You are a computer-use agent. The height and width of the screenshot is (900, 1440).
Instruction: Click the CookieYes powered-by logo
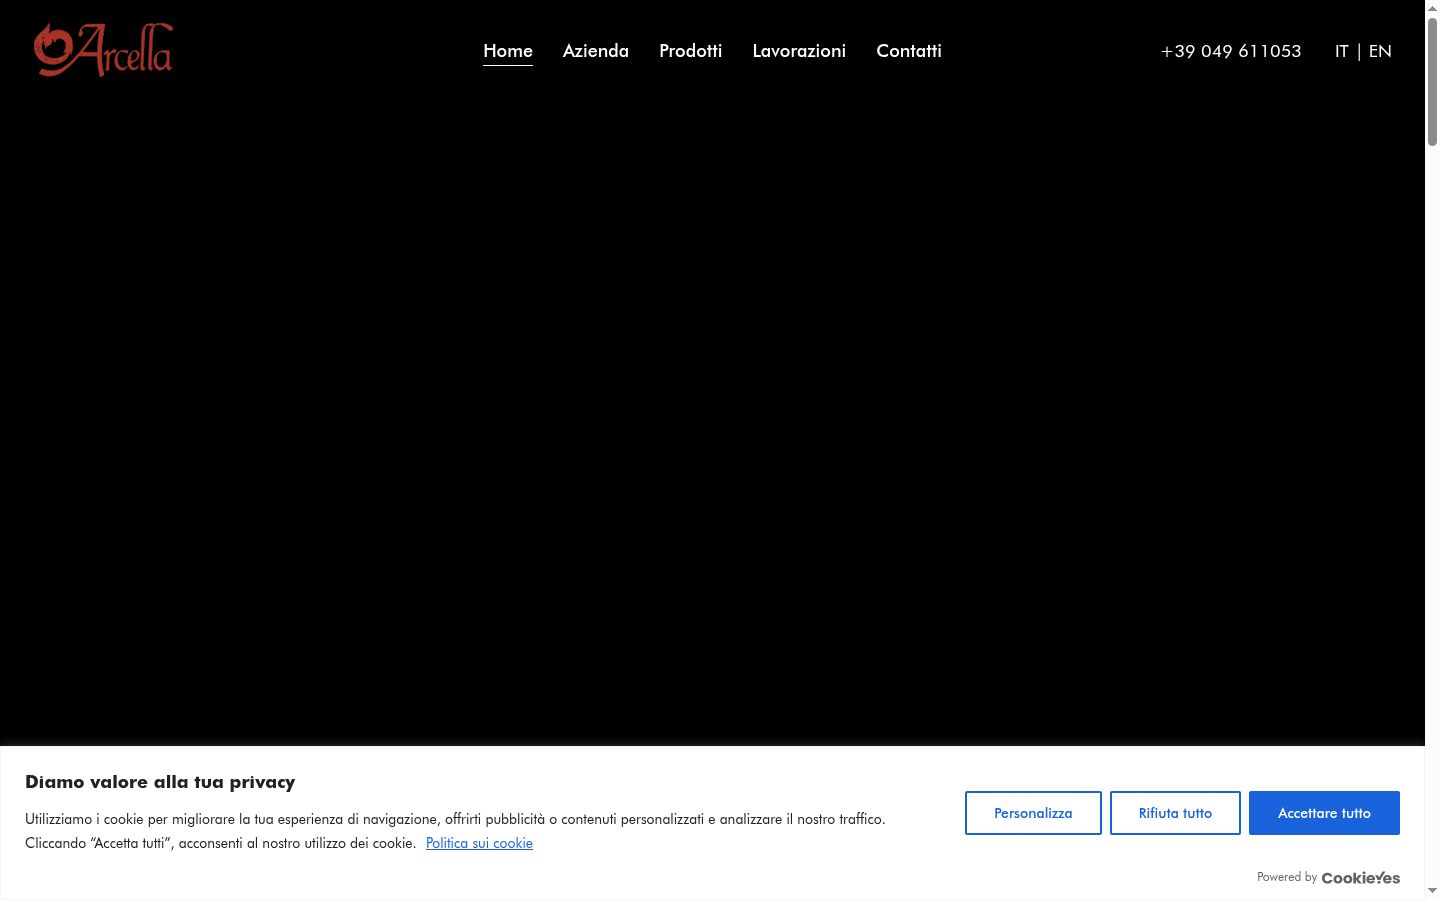(x=1361, y=878)
